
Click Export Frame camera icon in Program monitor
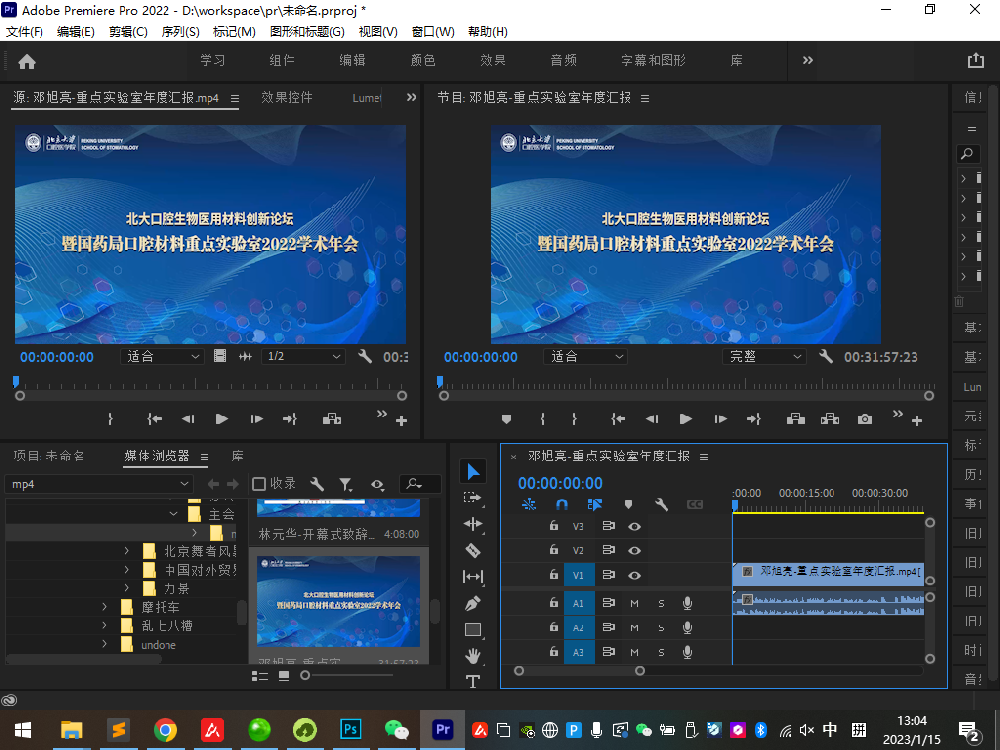(x=865, y=419)
